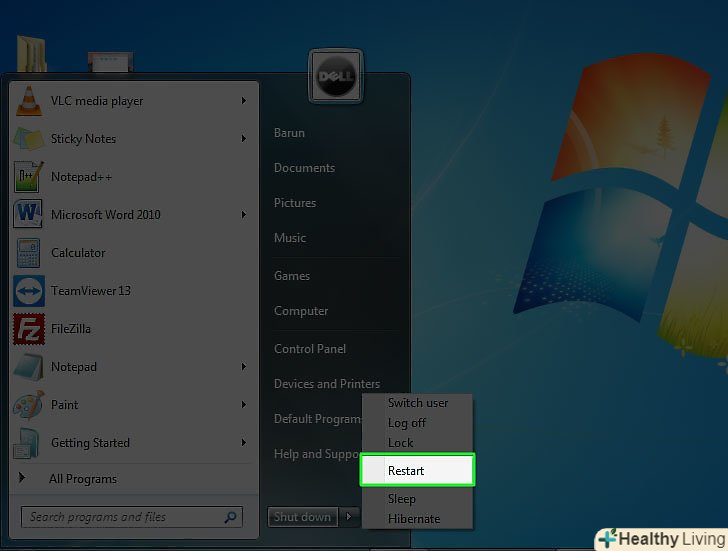
Task: Open FileZilla icon
Action: [29, 329]
